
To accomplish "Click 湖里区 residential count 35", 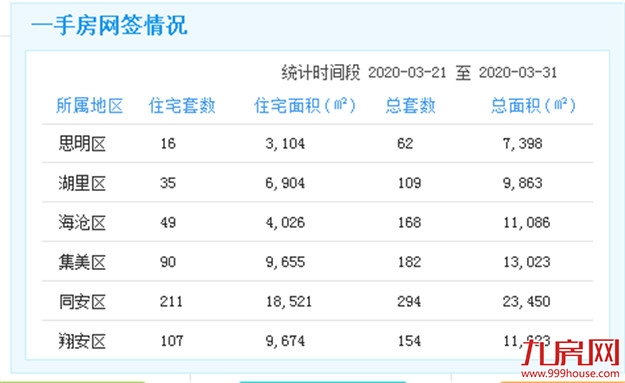I will (168, 183).
